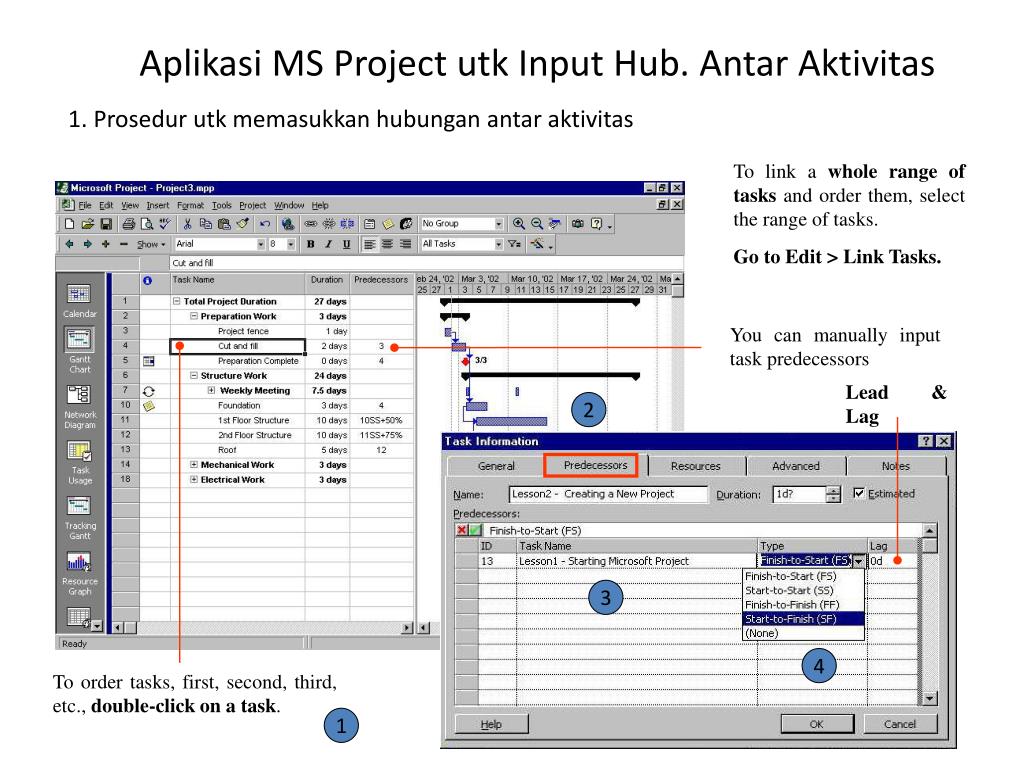Screen dimensions: 1024x768
Task: Click the Undo arrow icon
Action: click(x=264, y=224)
